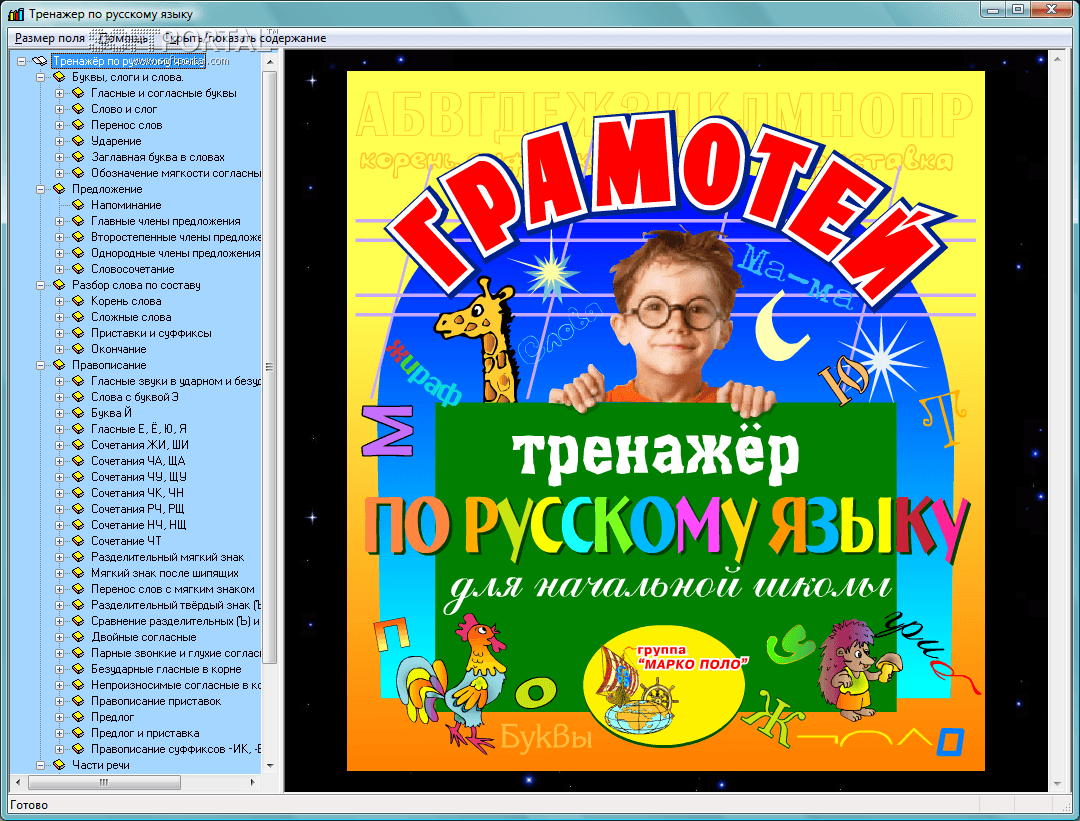Open the Размер поля menu
The height and width of the screenshot is (821, 1080).
[x=50, y=38]
